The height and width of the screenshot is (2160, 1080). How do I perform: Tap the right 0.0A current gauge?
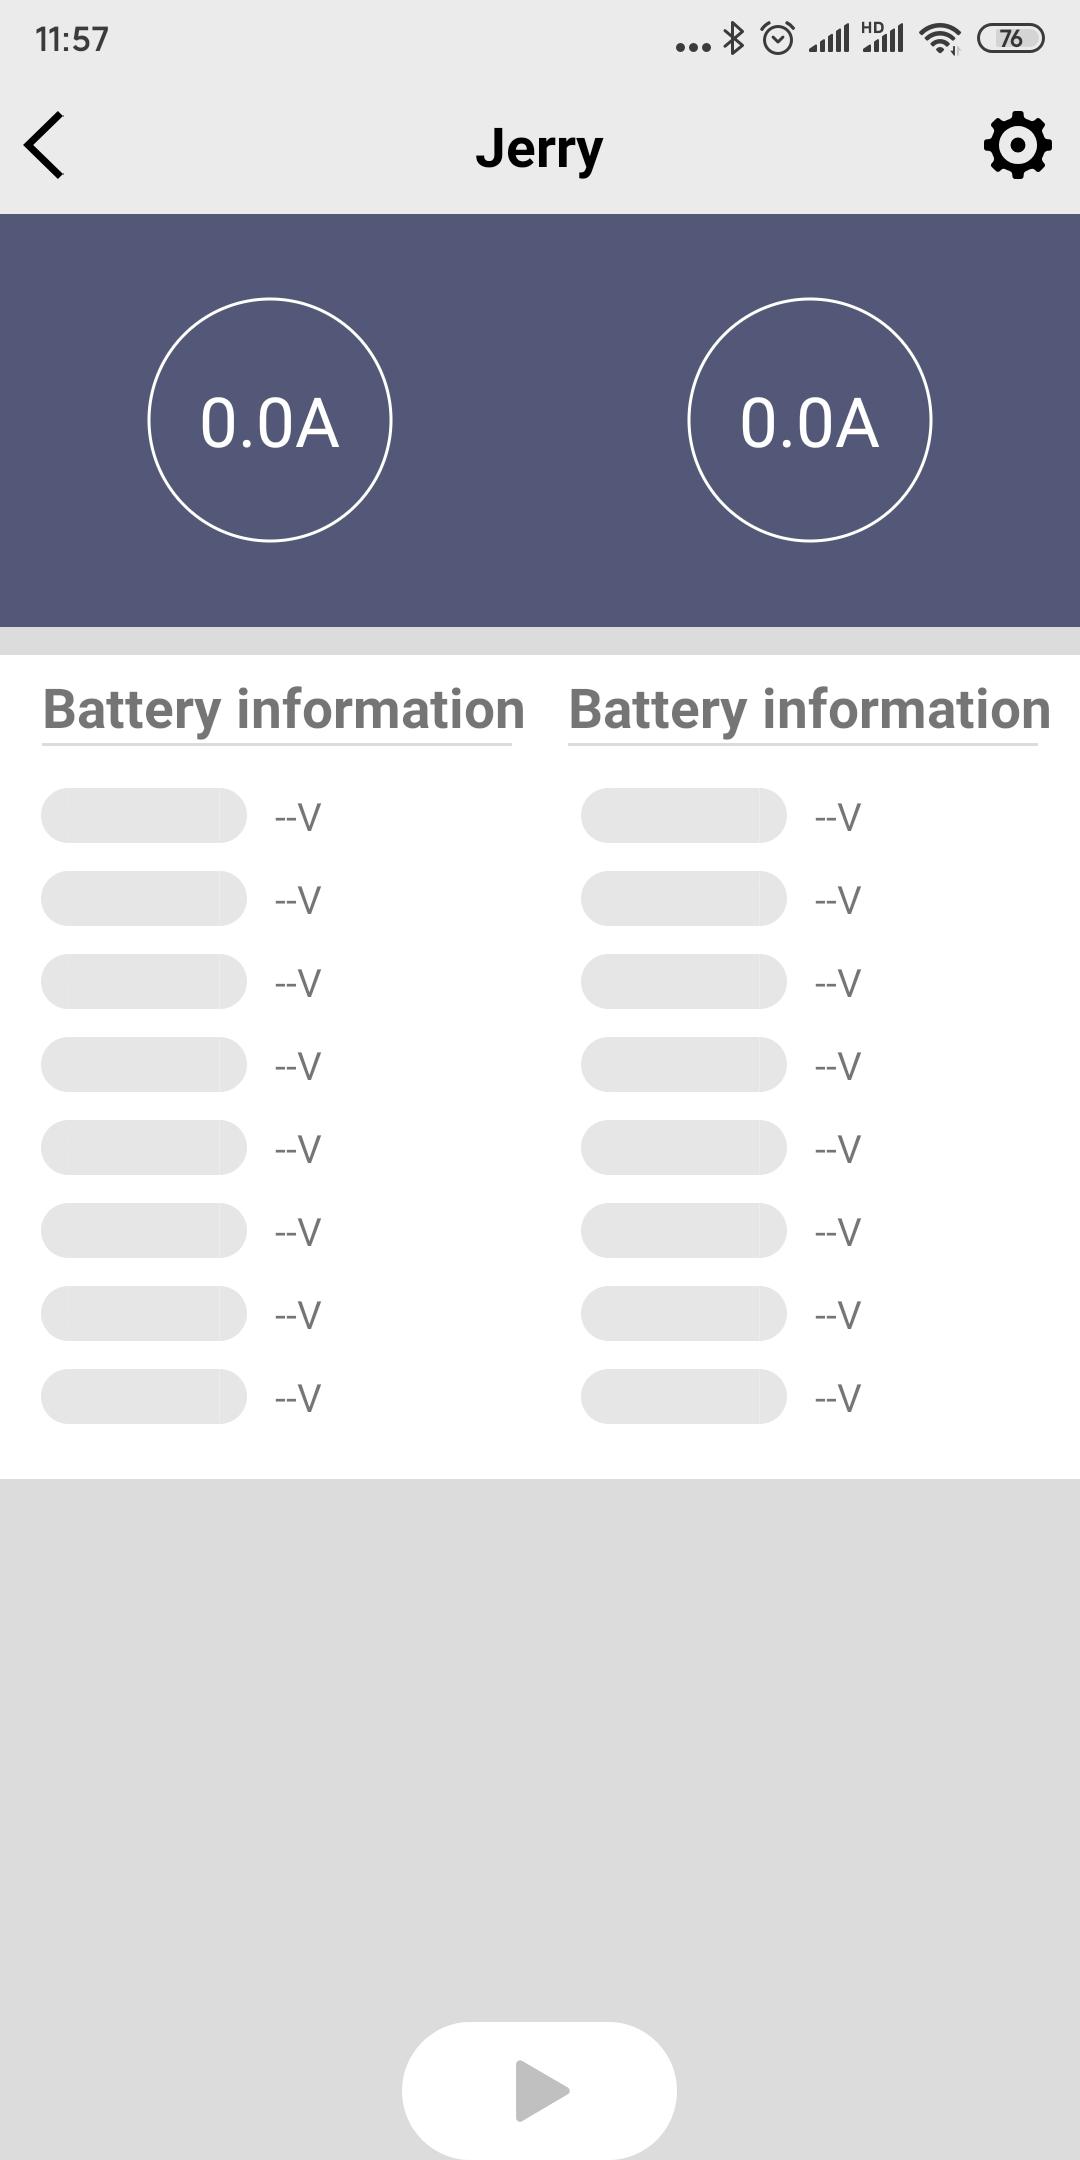click(x=809, y=420)
